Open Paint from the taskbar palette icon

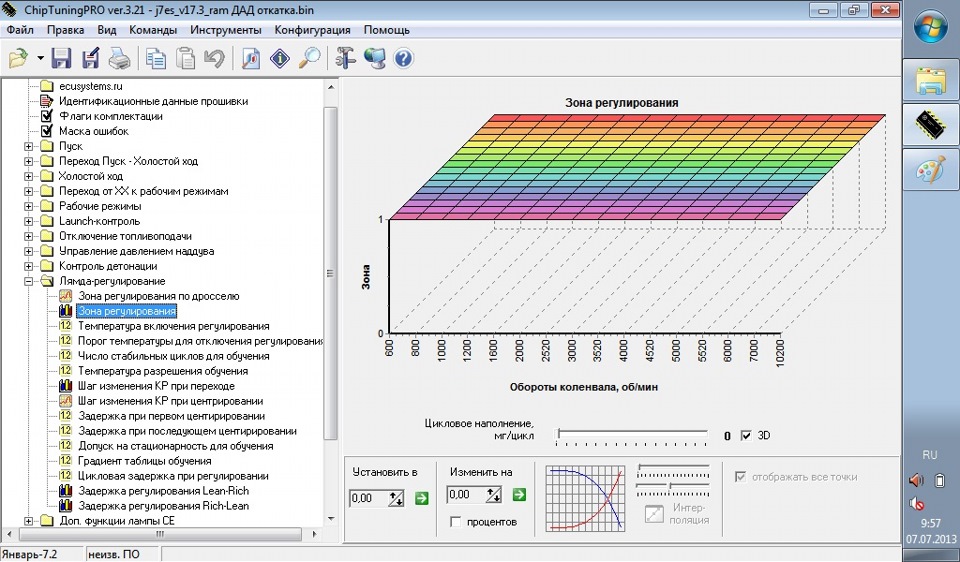931,170
